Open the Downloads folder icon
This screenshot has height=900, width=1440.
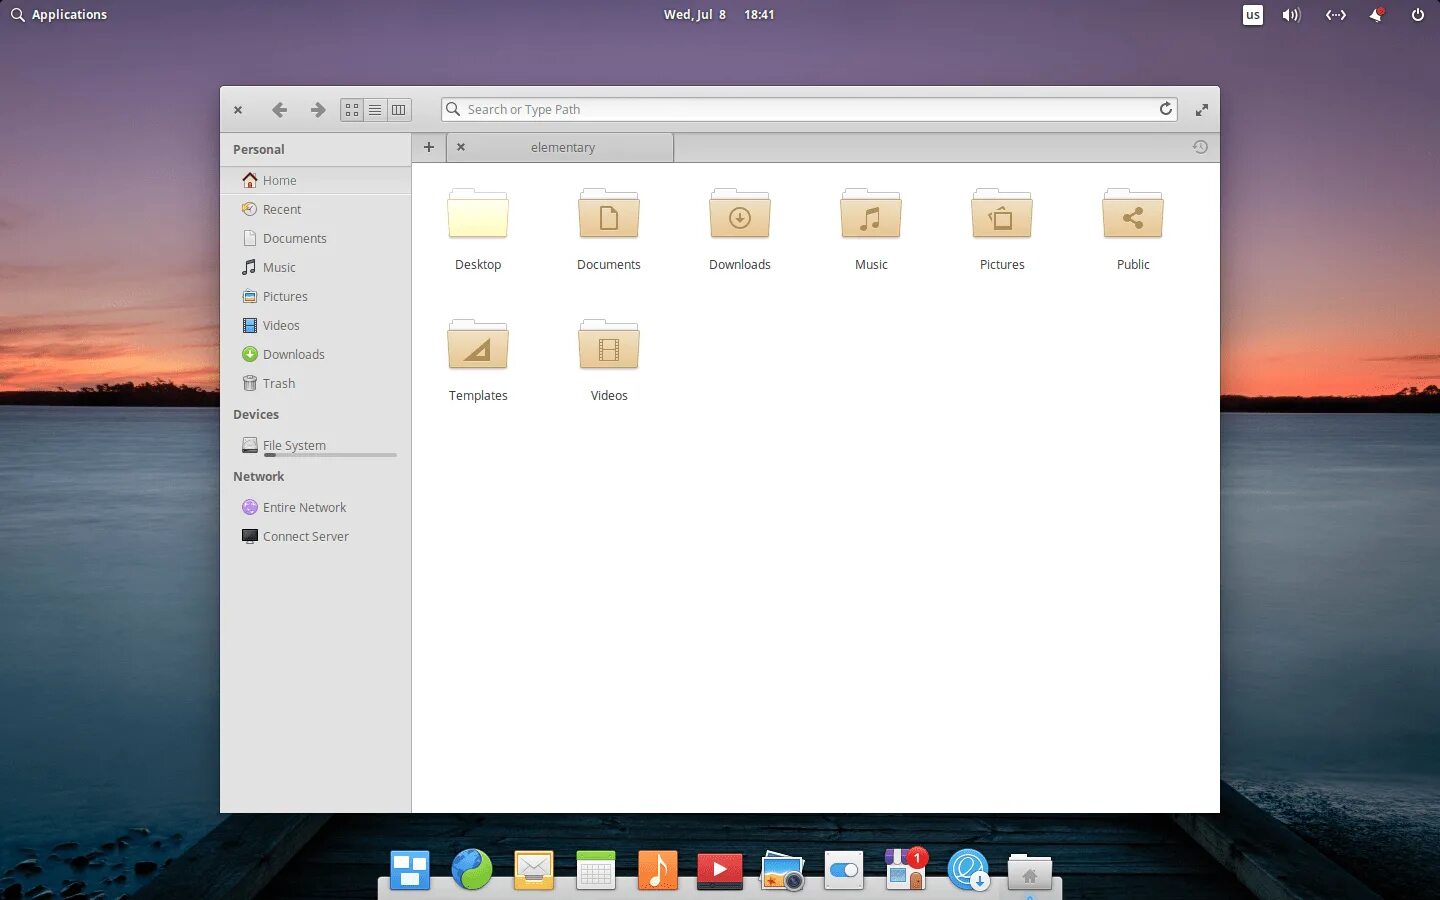[740, 214]
